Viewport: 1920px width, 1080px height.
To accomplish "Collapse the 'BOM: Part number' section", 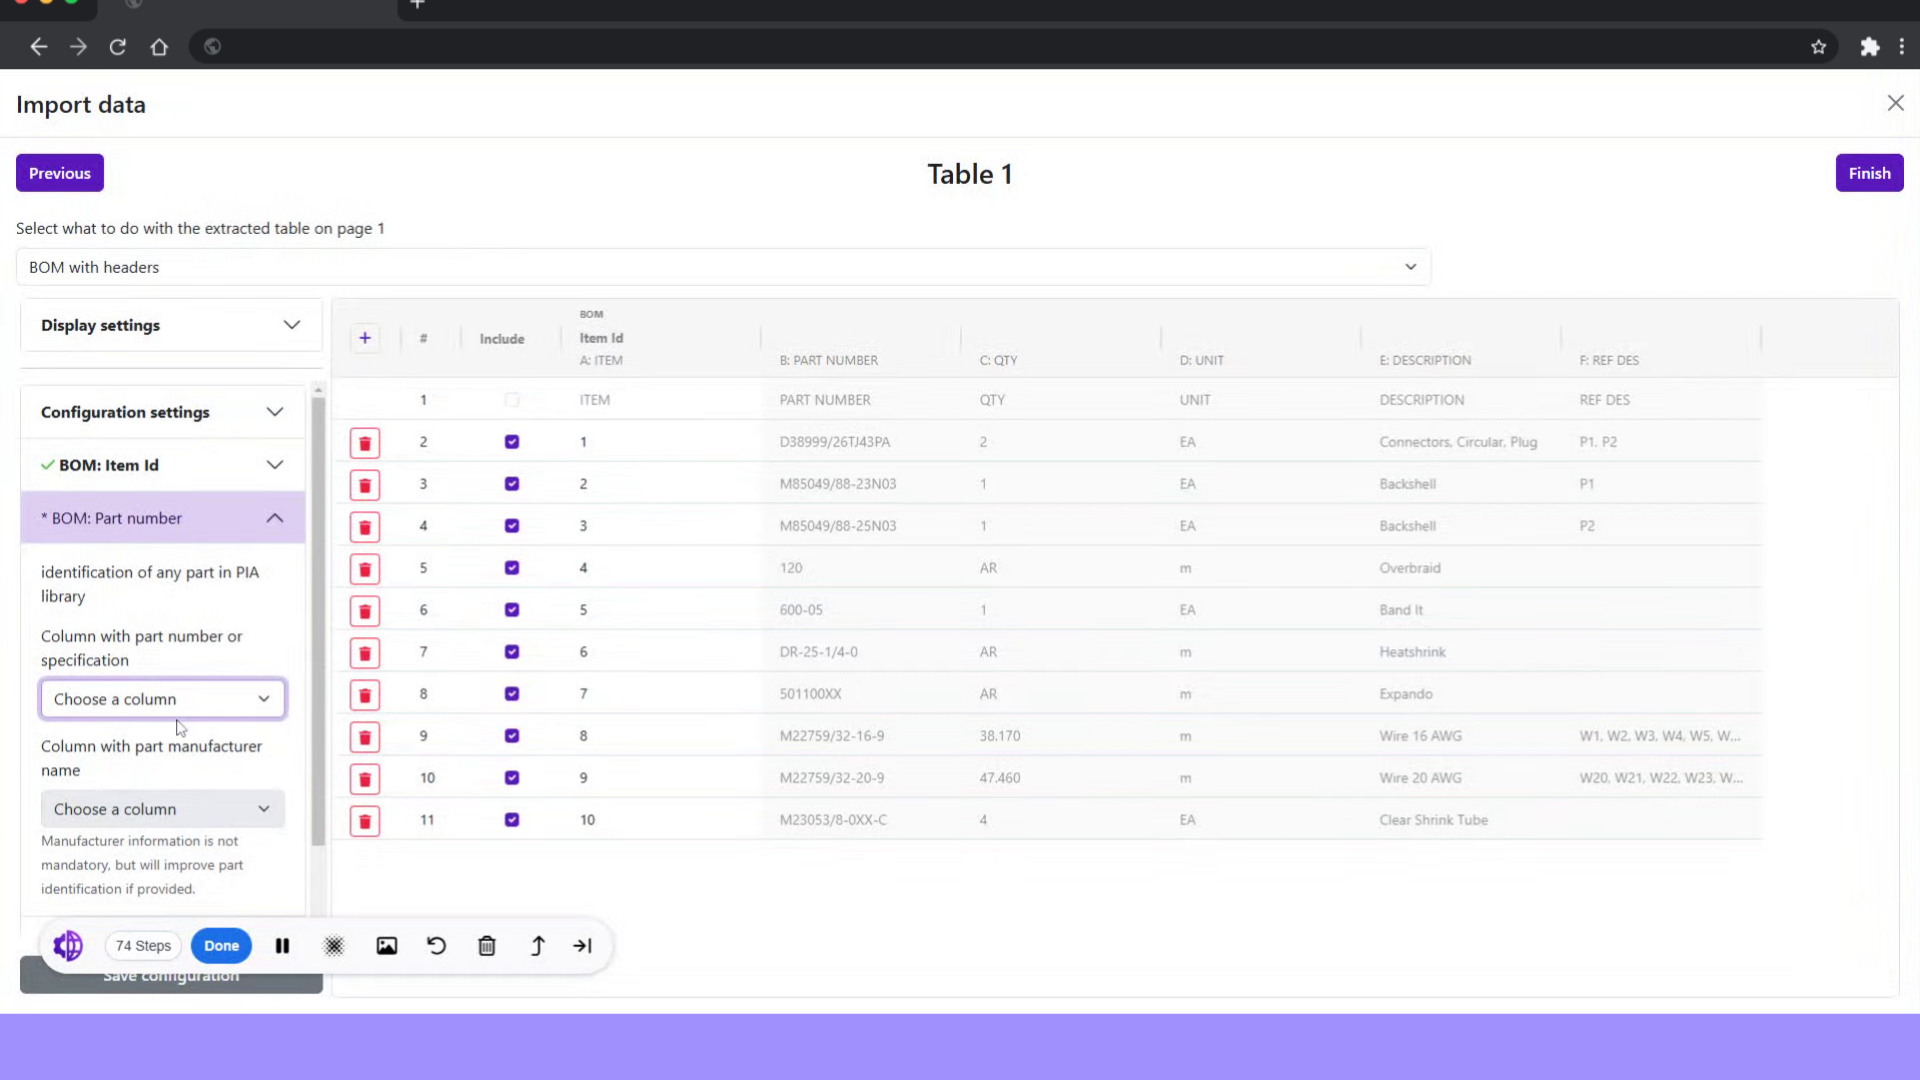I will tap(274, 518).
